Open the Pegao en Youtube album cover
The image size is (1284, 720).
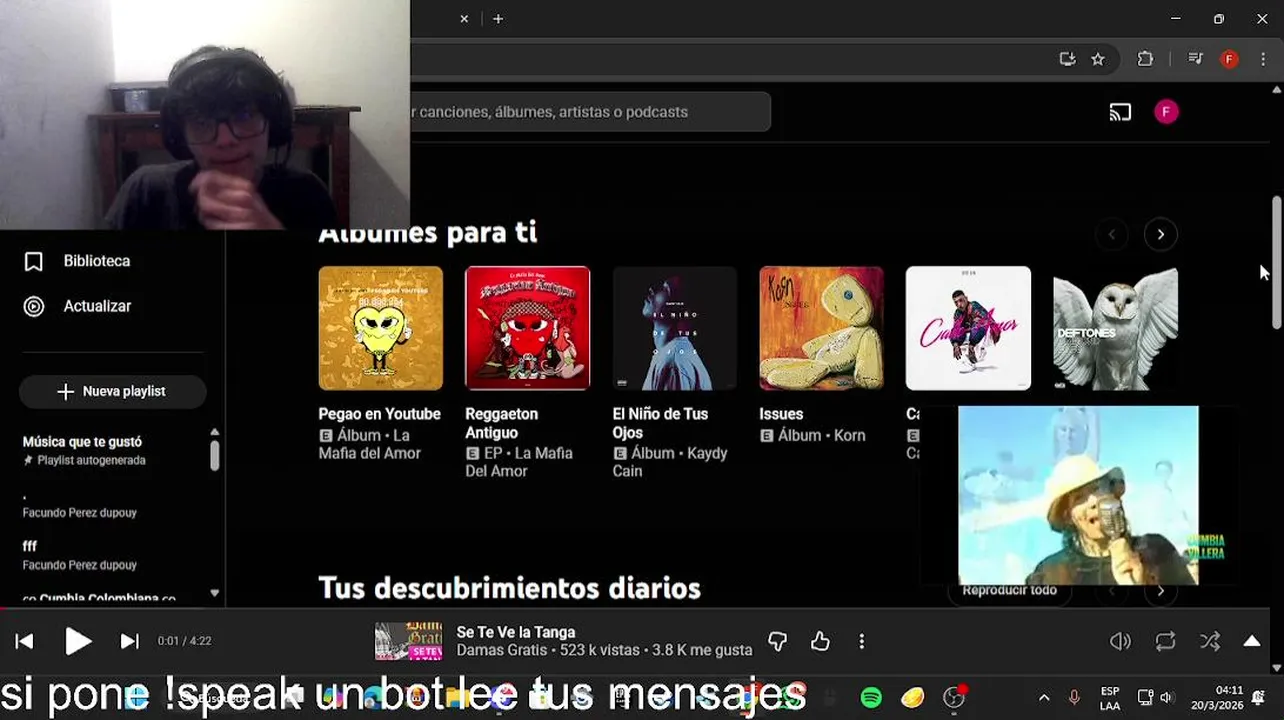click(x=380, y=328)
